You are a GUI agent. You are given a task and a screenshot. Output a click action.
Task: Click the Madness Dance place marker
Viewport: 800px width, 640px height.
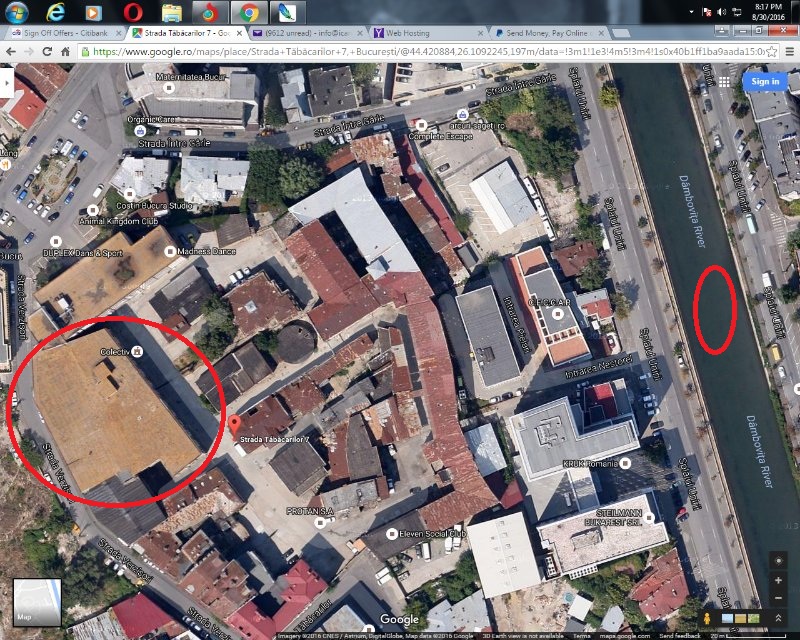pyautogui.click(x=170, y=251)
